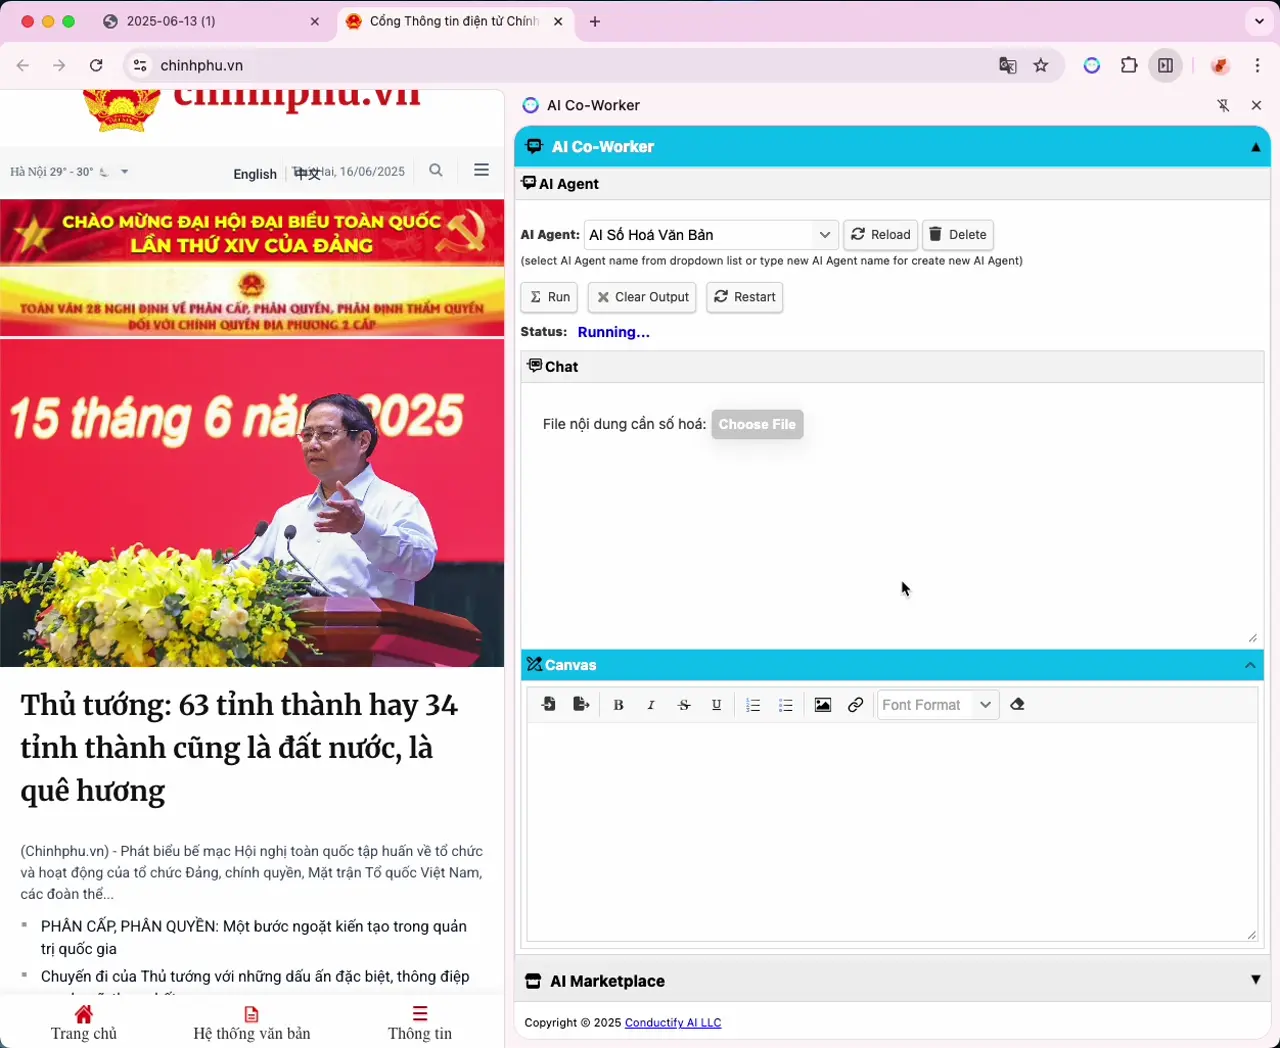
Task: Insert an image into the Canvas
Action: click(x=823, y=705)
